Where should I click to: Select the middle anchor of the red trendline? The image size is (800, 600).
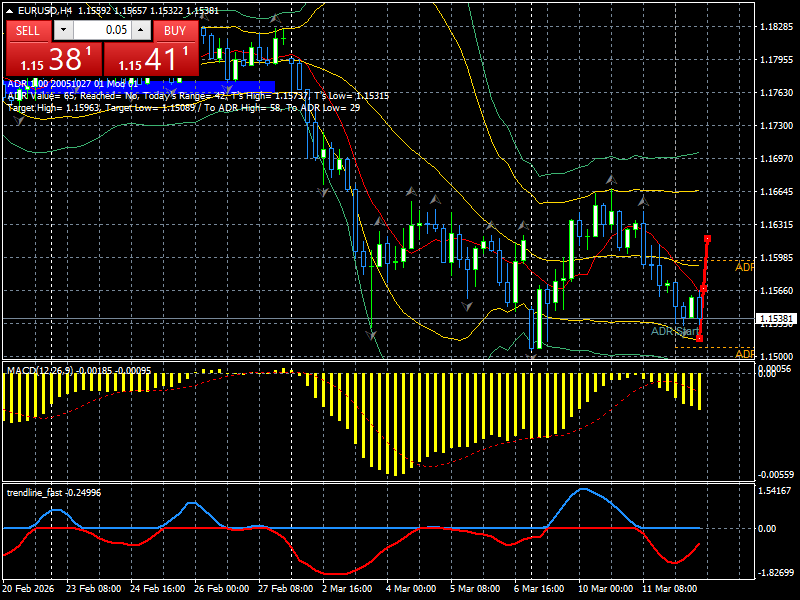point(703,289)
